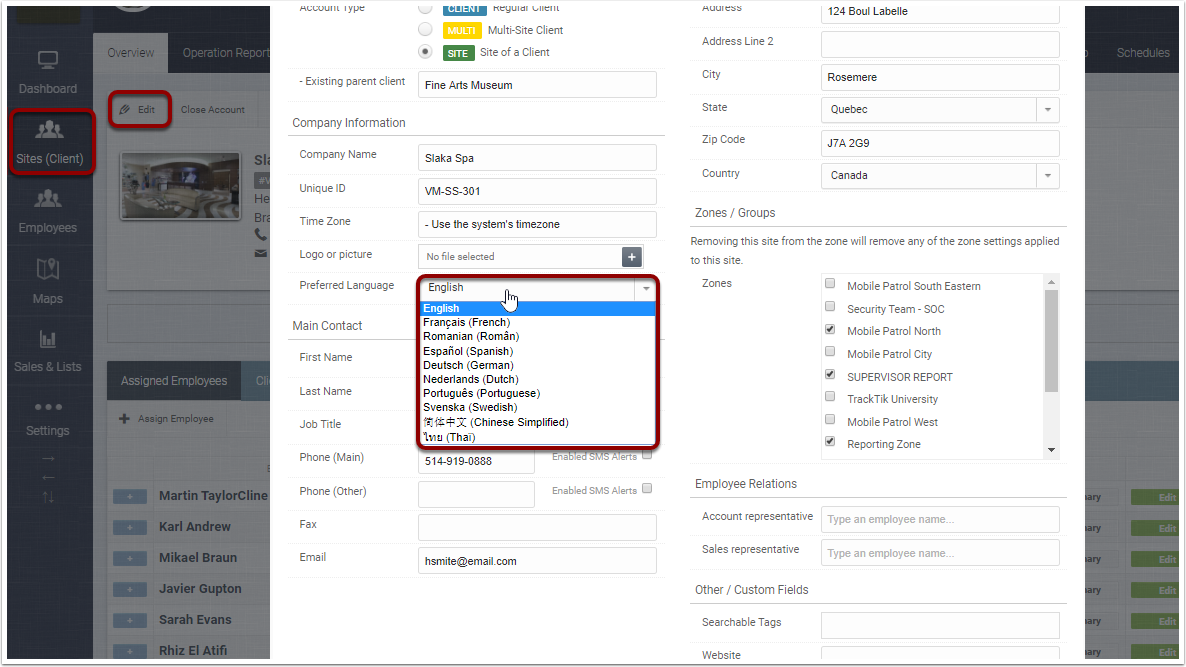Click the Close Account button
1186x667 pixels.
[212, 110]
